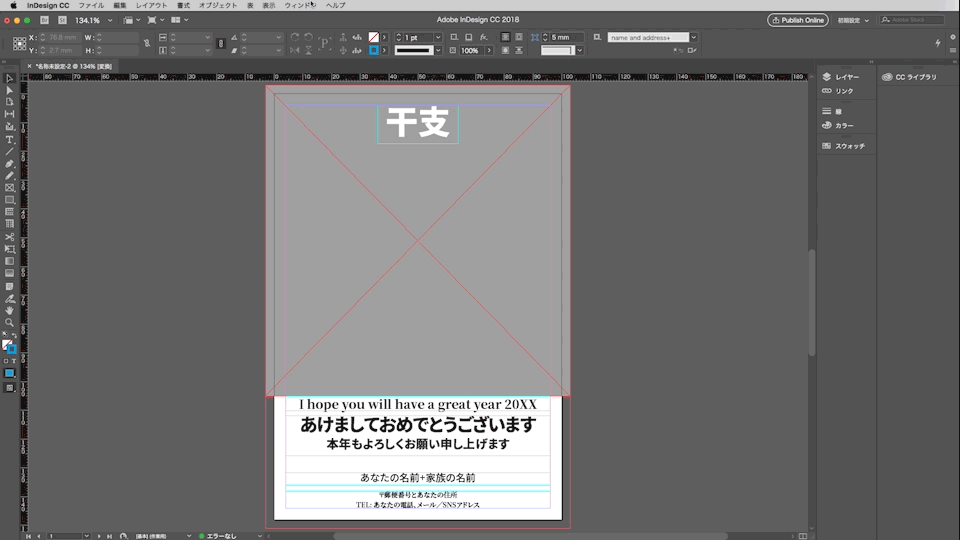Open the InDesign CC application menu
The image size is (960, 540).
click(48, 6)
